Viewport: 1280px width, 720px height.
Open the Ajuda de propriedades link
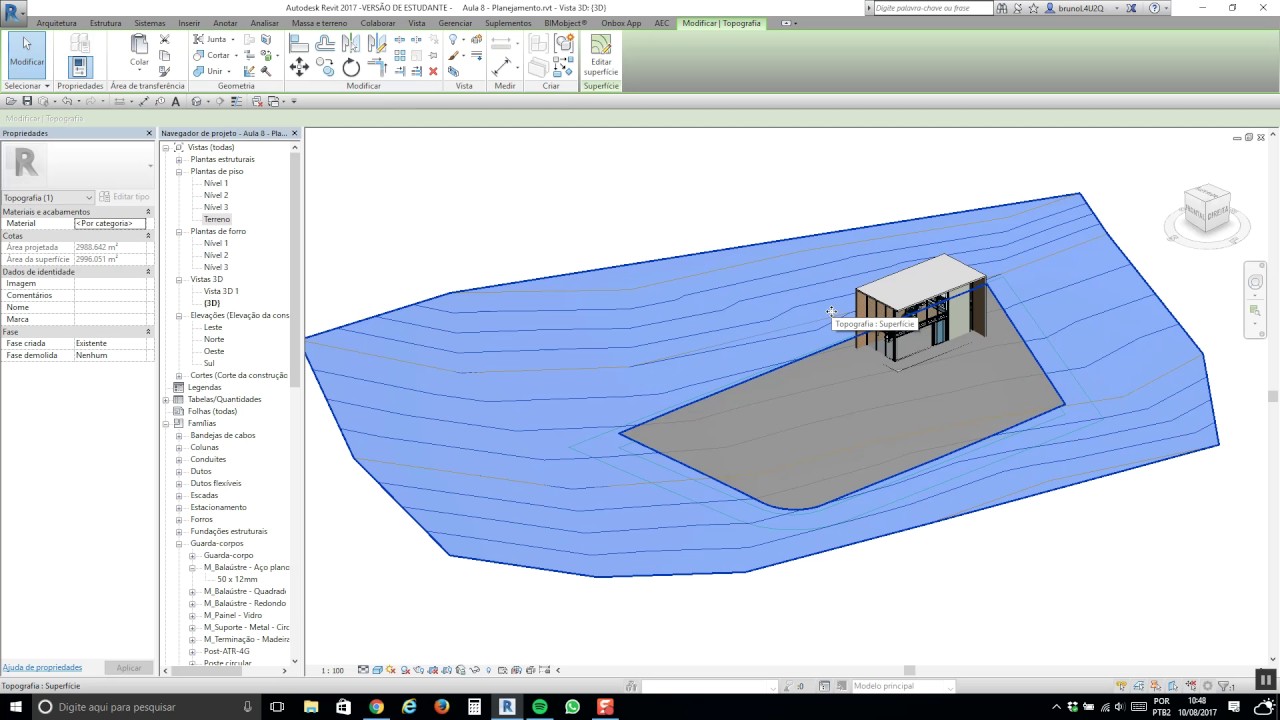42,667
